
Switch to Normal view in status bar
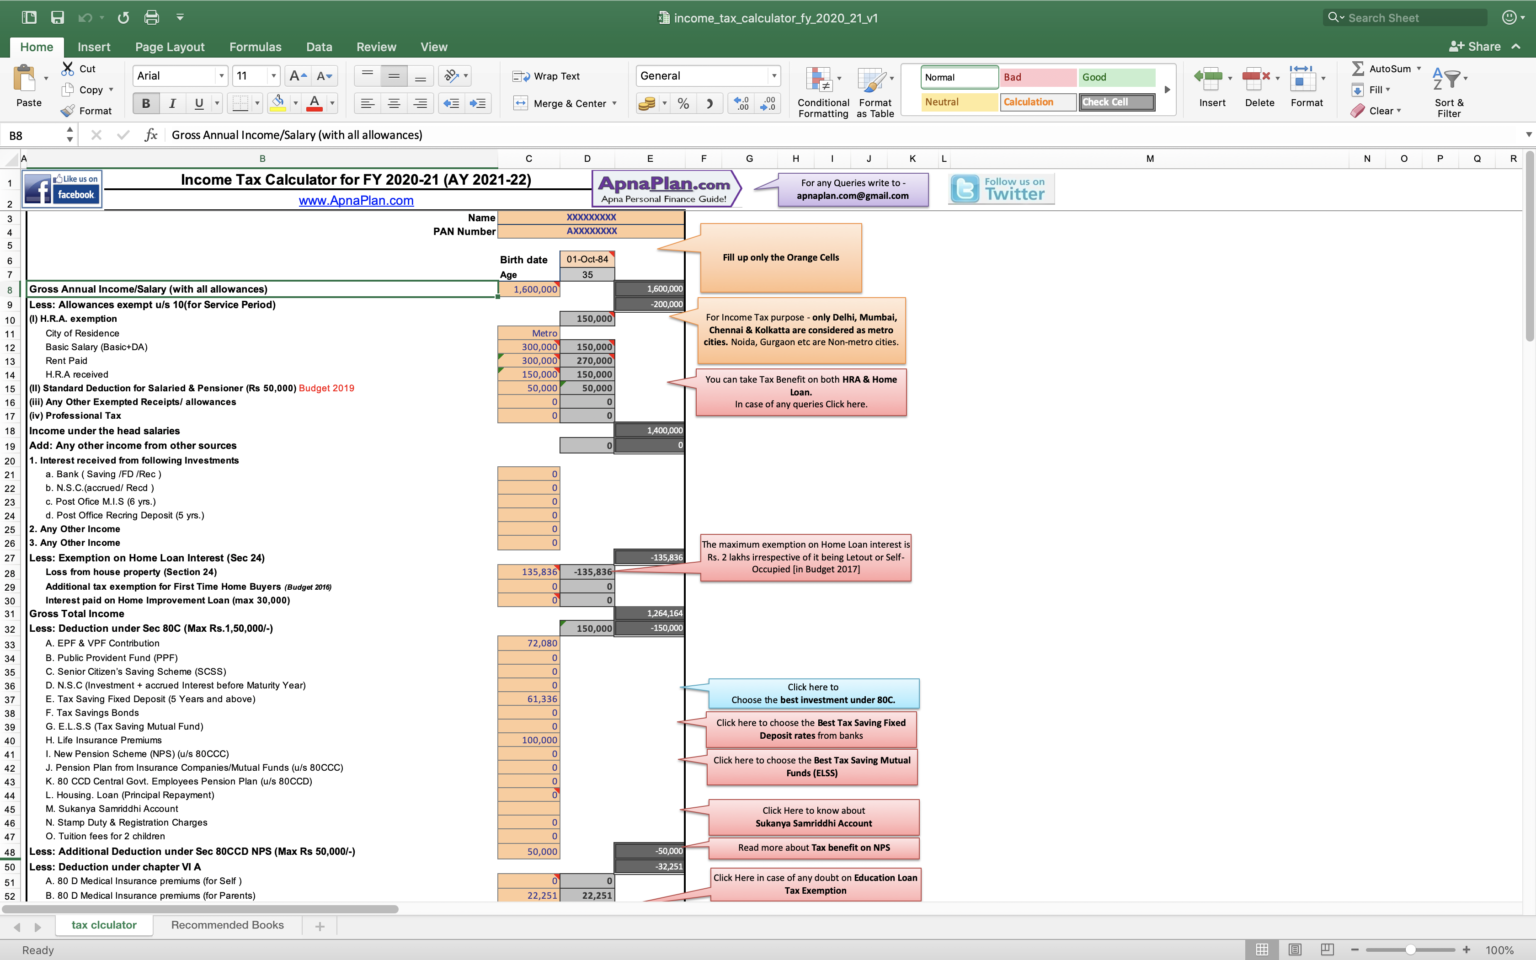1262,950
